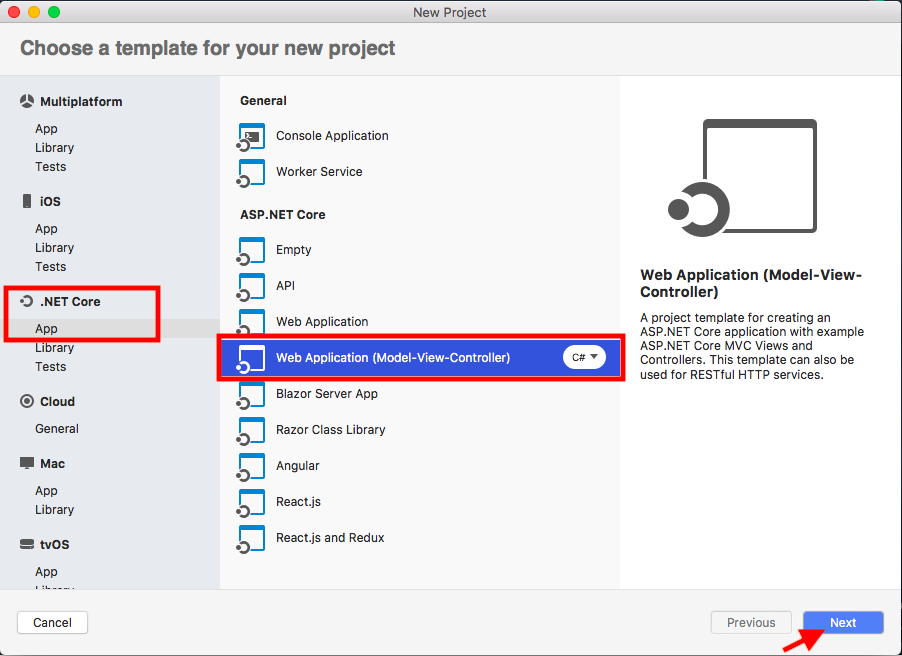902x656 pixels.
Task: Choose the React.js and Redux label
Action: pos(330,537)
